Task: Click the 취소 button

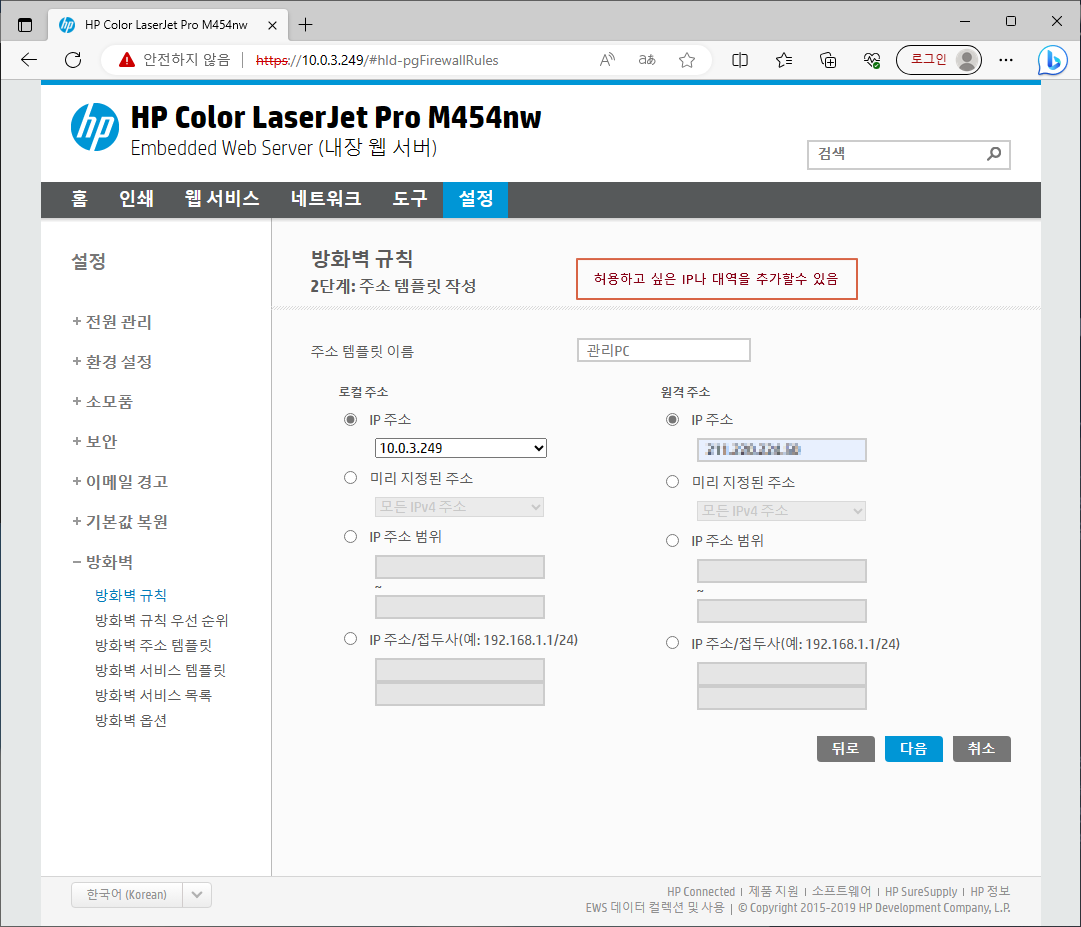Action: [x=982, y=748]
